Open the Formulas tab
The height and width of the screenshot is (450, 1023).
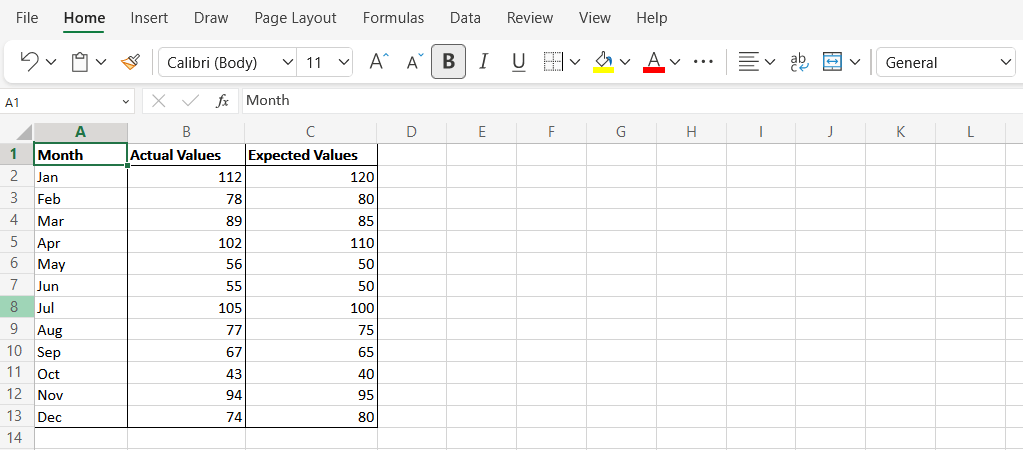coord(393,18)
